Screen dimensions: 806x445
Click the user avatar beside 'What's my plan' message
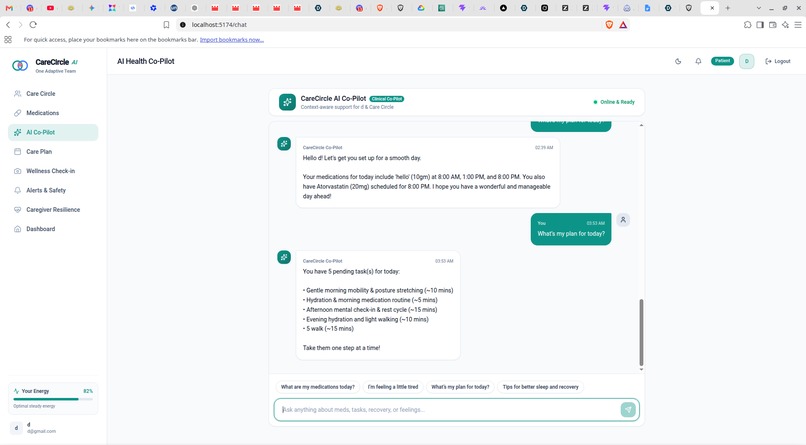623,220
